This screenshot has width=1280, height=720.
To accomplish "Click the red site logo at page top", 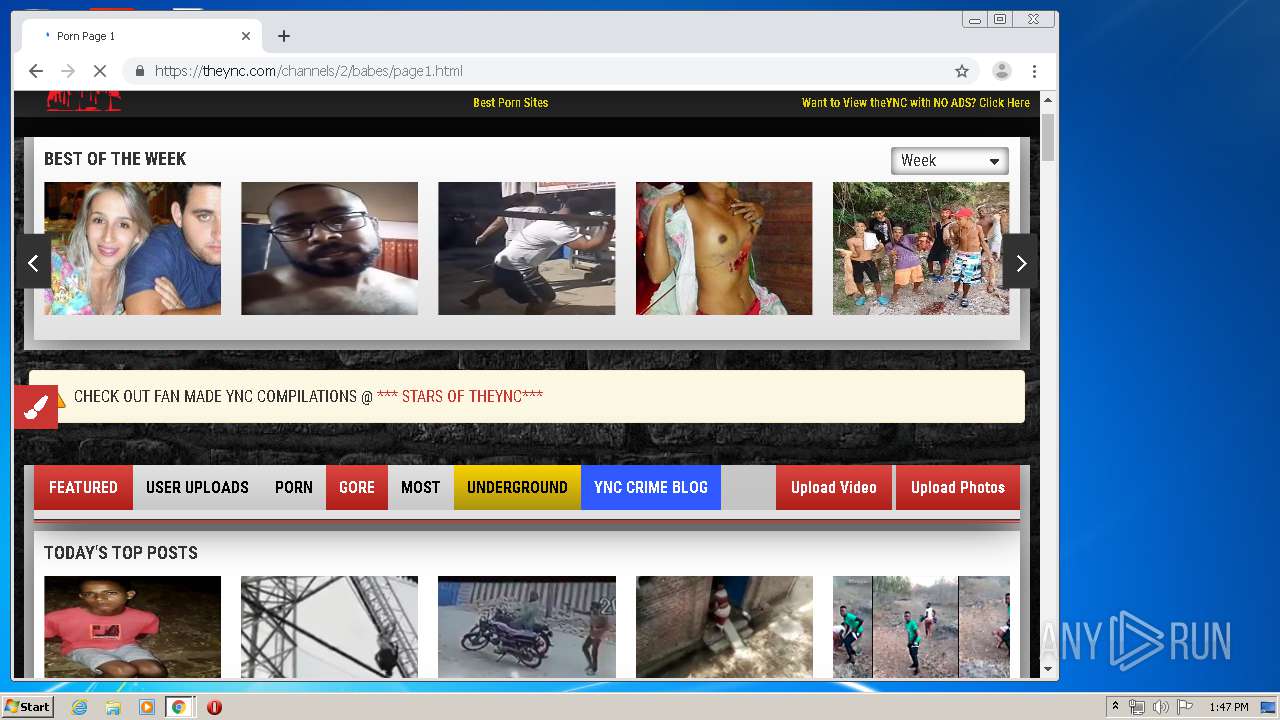I will [84, 100].
